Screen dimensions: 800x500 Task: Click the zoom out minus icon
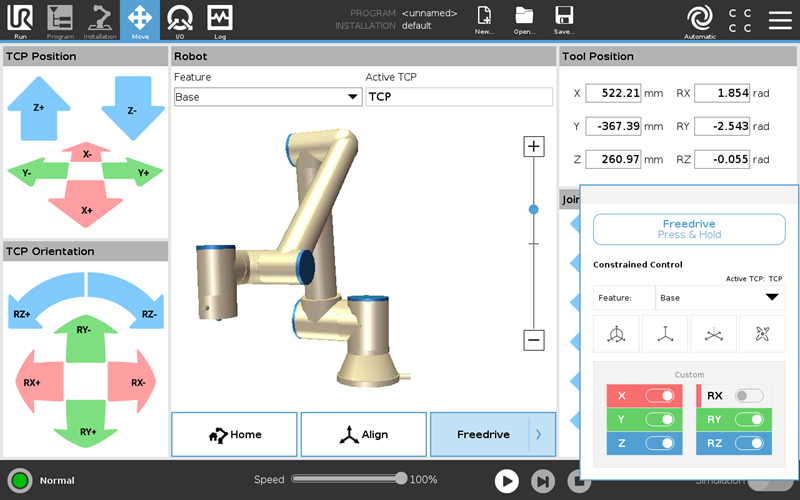tap(534, 340)
